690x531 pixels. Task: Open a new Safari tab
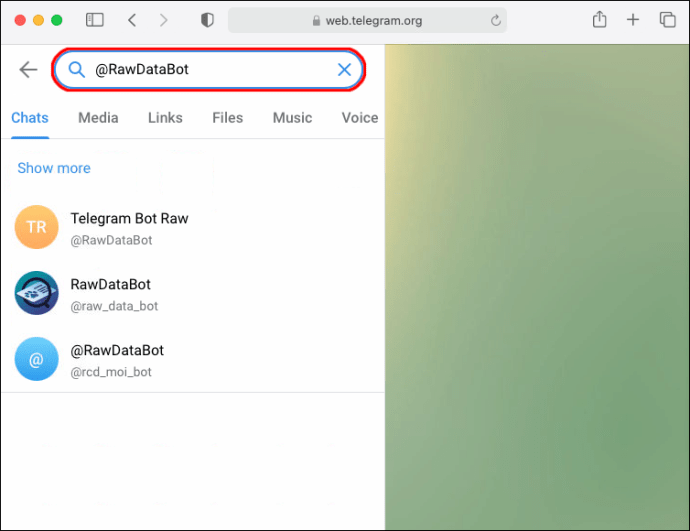tap(633, 19)
